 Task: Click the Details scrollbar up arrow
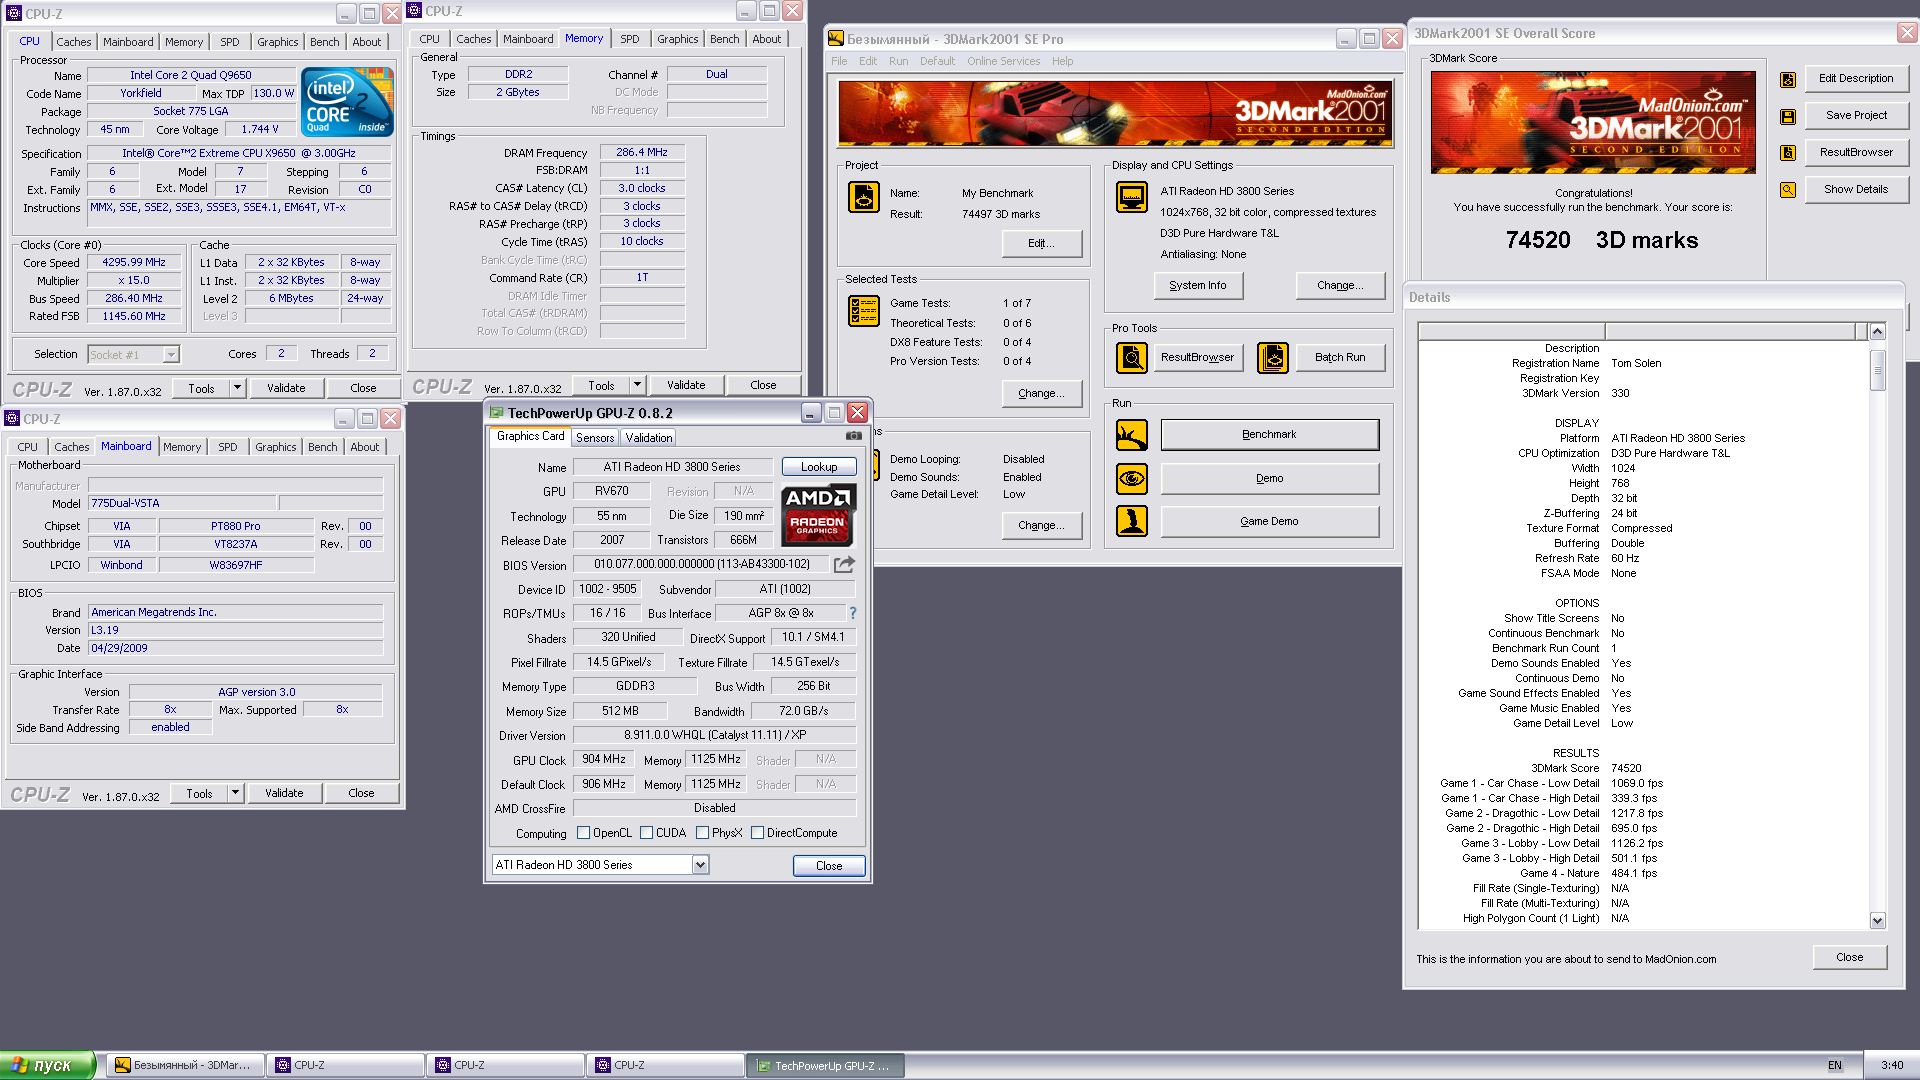[x=1877, y=331]
